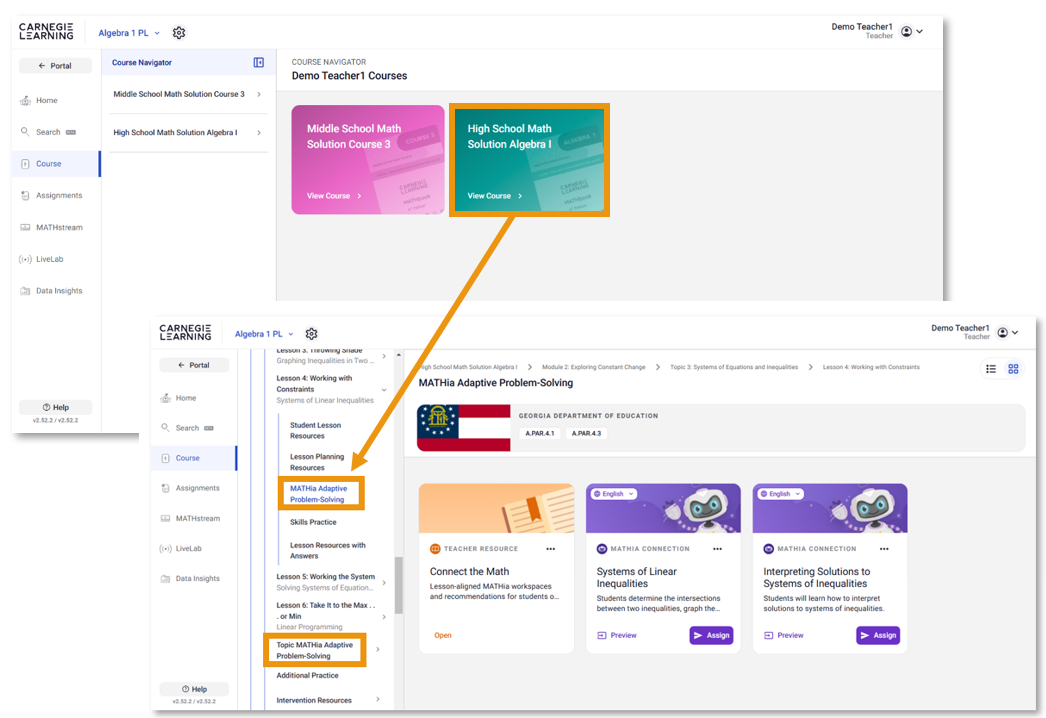Expand Topic MATHia Adaptive Problem-Solving item

378,649
